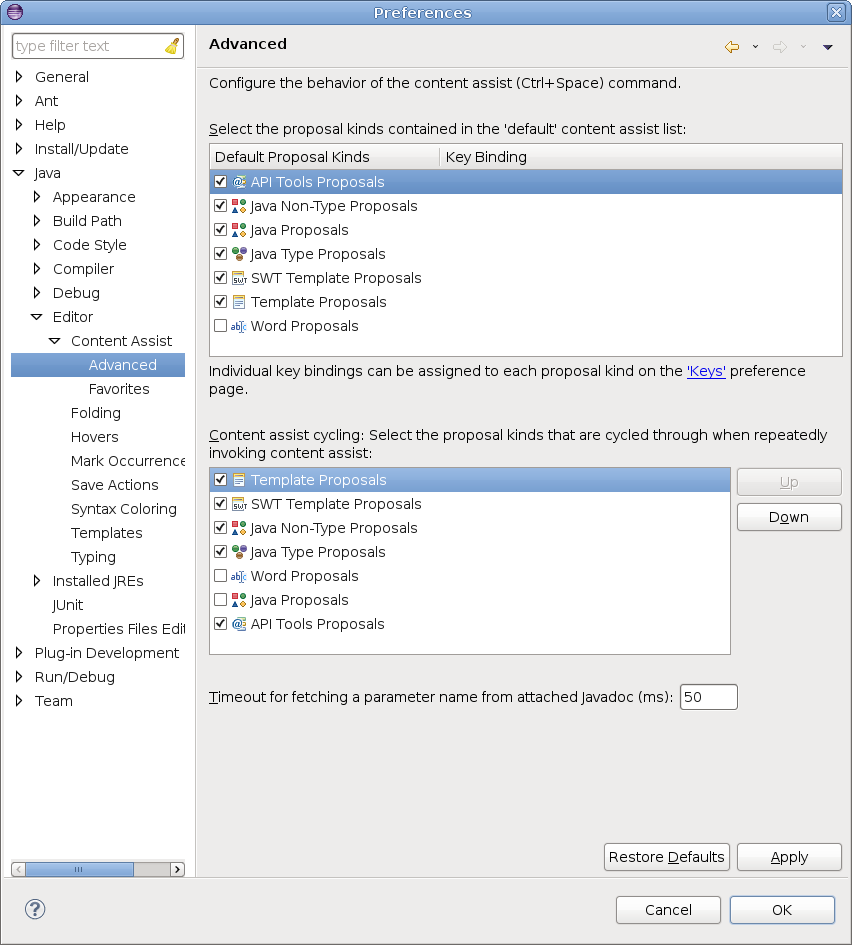
Task: Open the help question mark icon
Action: coord(35,909)
